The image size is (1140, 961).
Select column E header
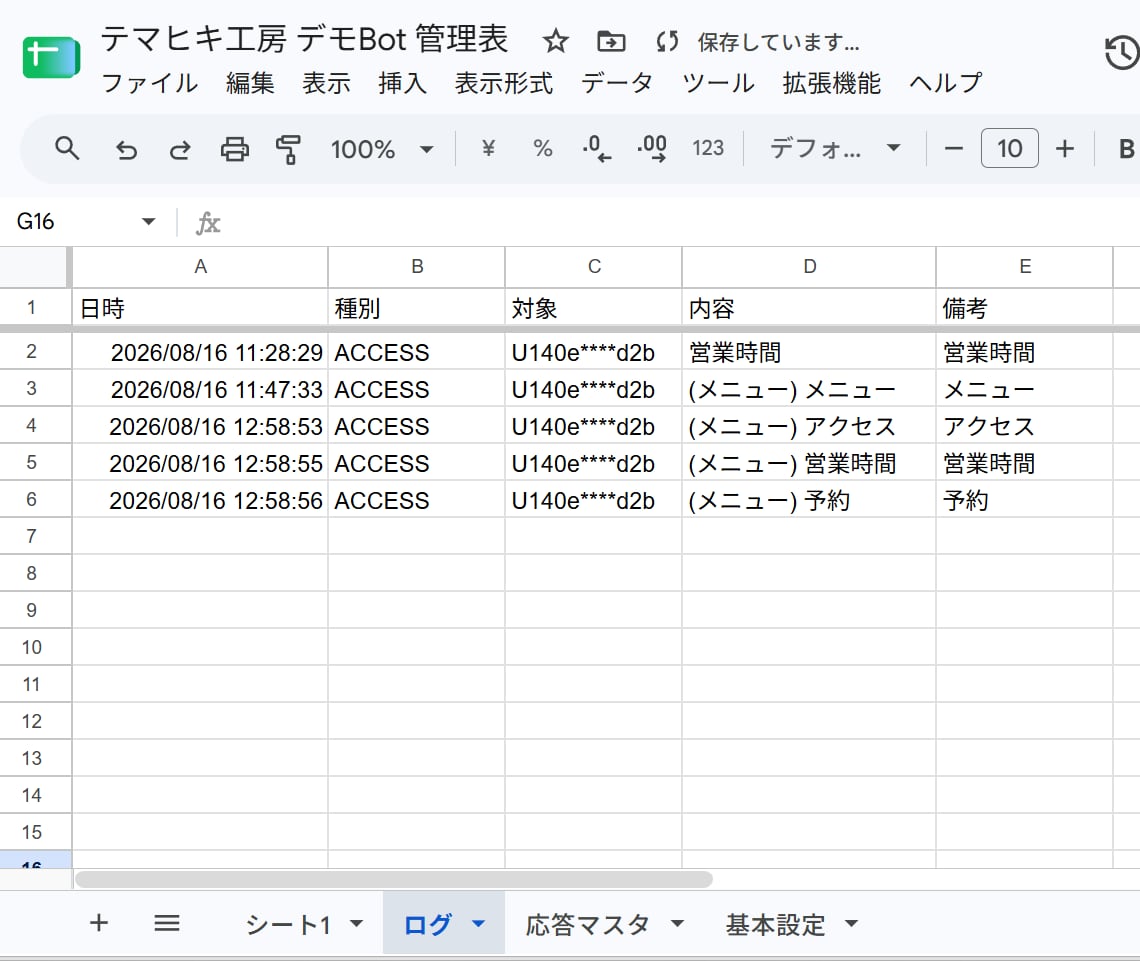(1025, 267)
